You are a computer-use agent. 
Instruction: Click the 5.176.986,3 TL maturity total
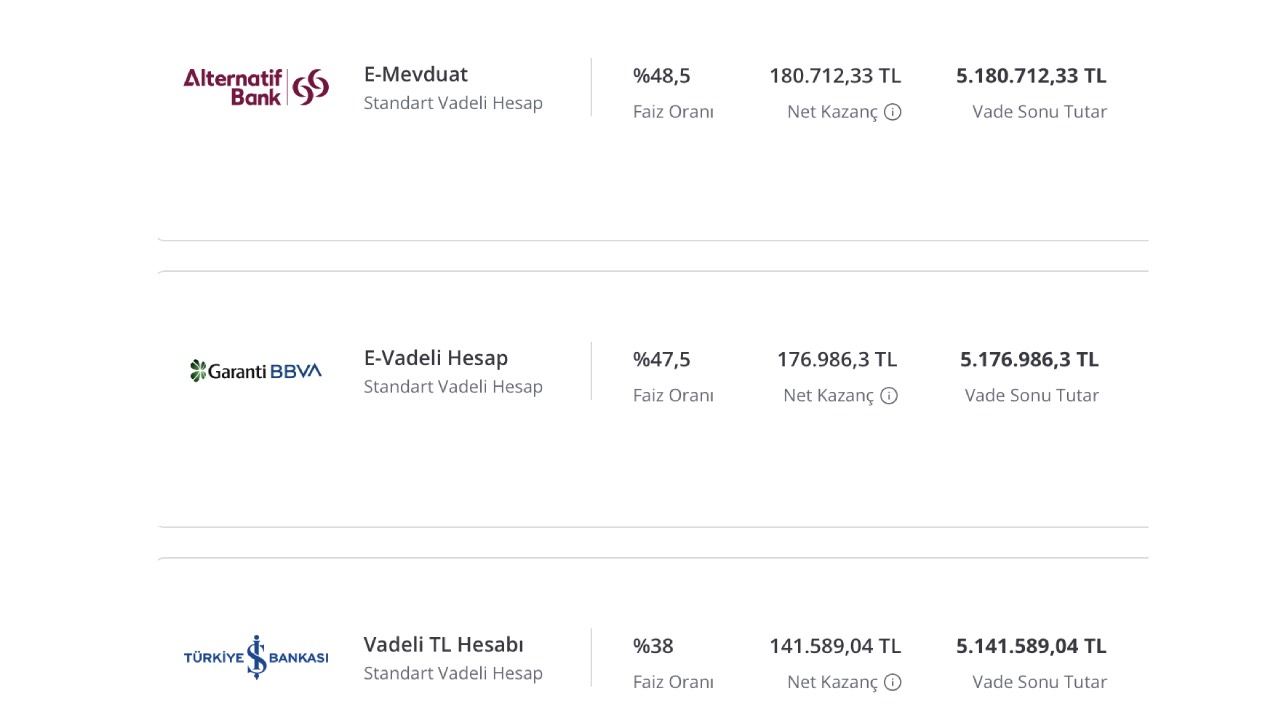pyautogui.click(x=1029, y=359)
